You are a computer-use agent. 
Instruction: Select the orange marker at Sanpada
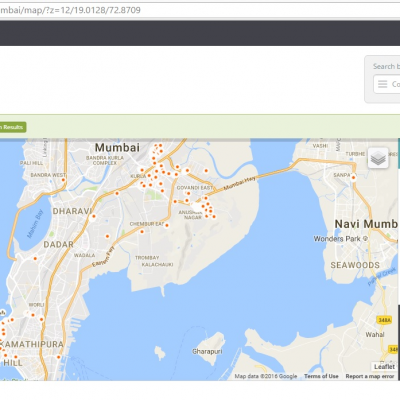tap(353, 178)
